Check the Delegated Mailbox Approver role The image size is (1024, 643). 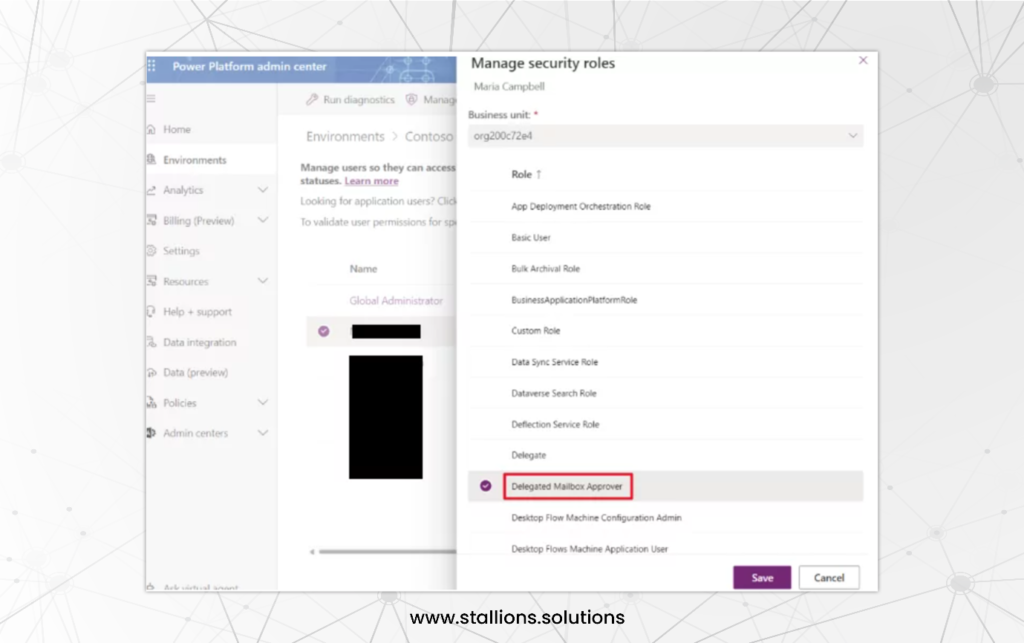coord(486,486)
